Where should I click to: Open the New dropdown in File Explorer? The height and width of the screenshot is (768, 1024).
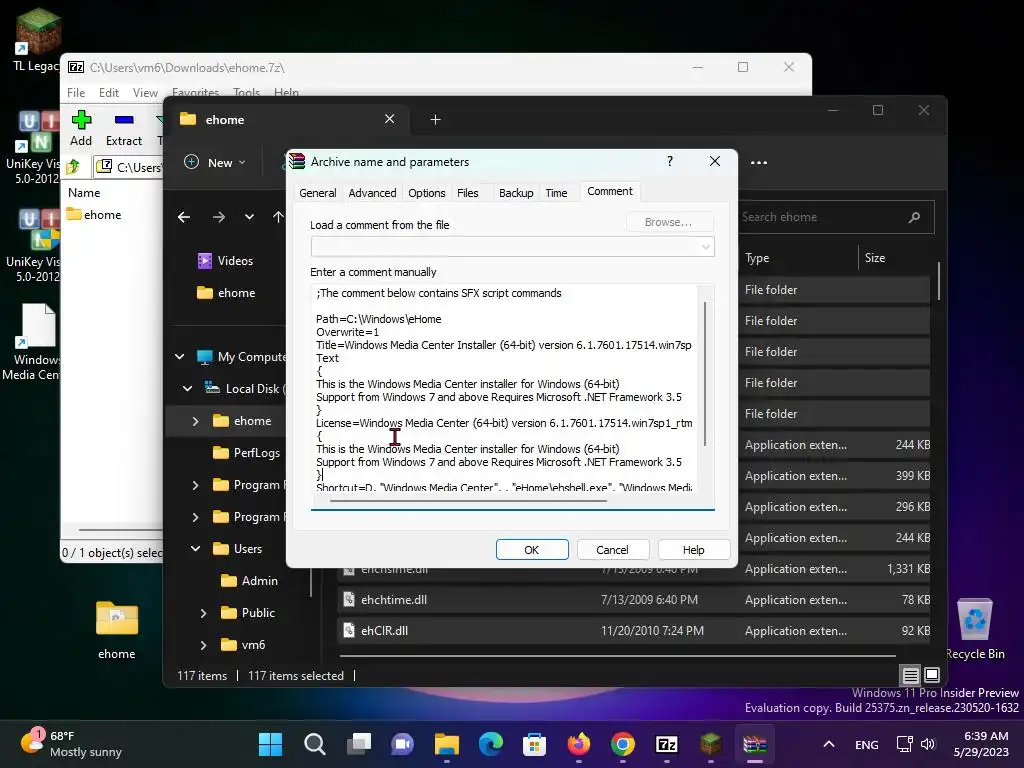(x=216, y=163)
